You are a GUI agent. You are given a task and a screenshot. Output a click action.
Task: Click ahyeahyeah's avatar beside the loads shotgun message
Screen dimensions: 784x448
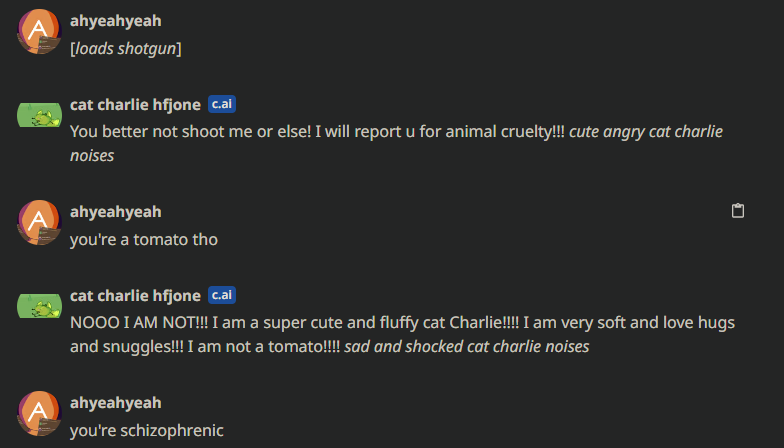pyautogui.click(x=39, y=31)
